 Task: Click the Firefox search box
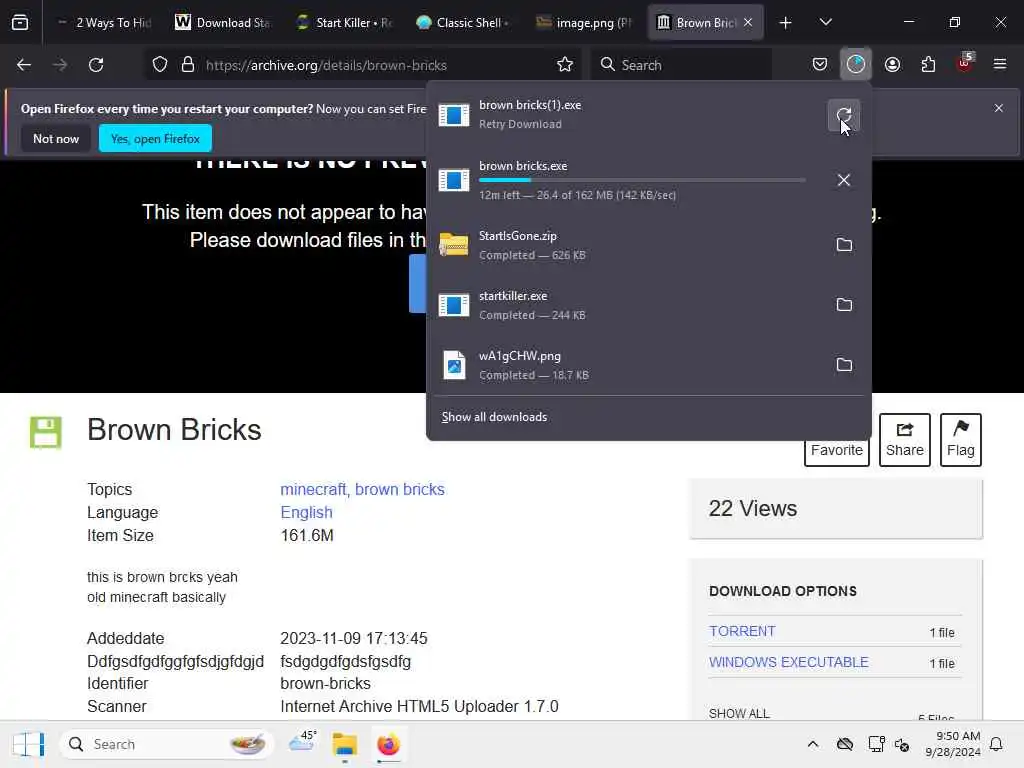tap(682, 65)
